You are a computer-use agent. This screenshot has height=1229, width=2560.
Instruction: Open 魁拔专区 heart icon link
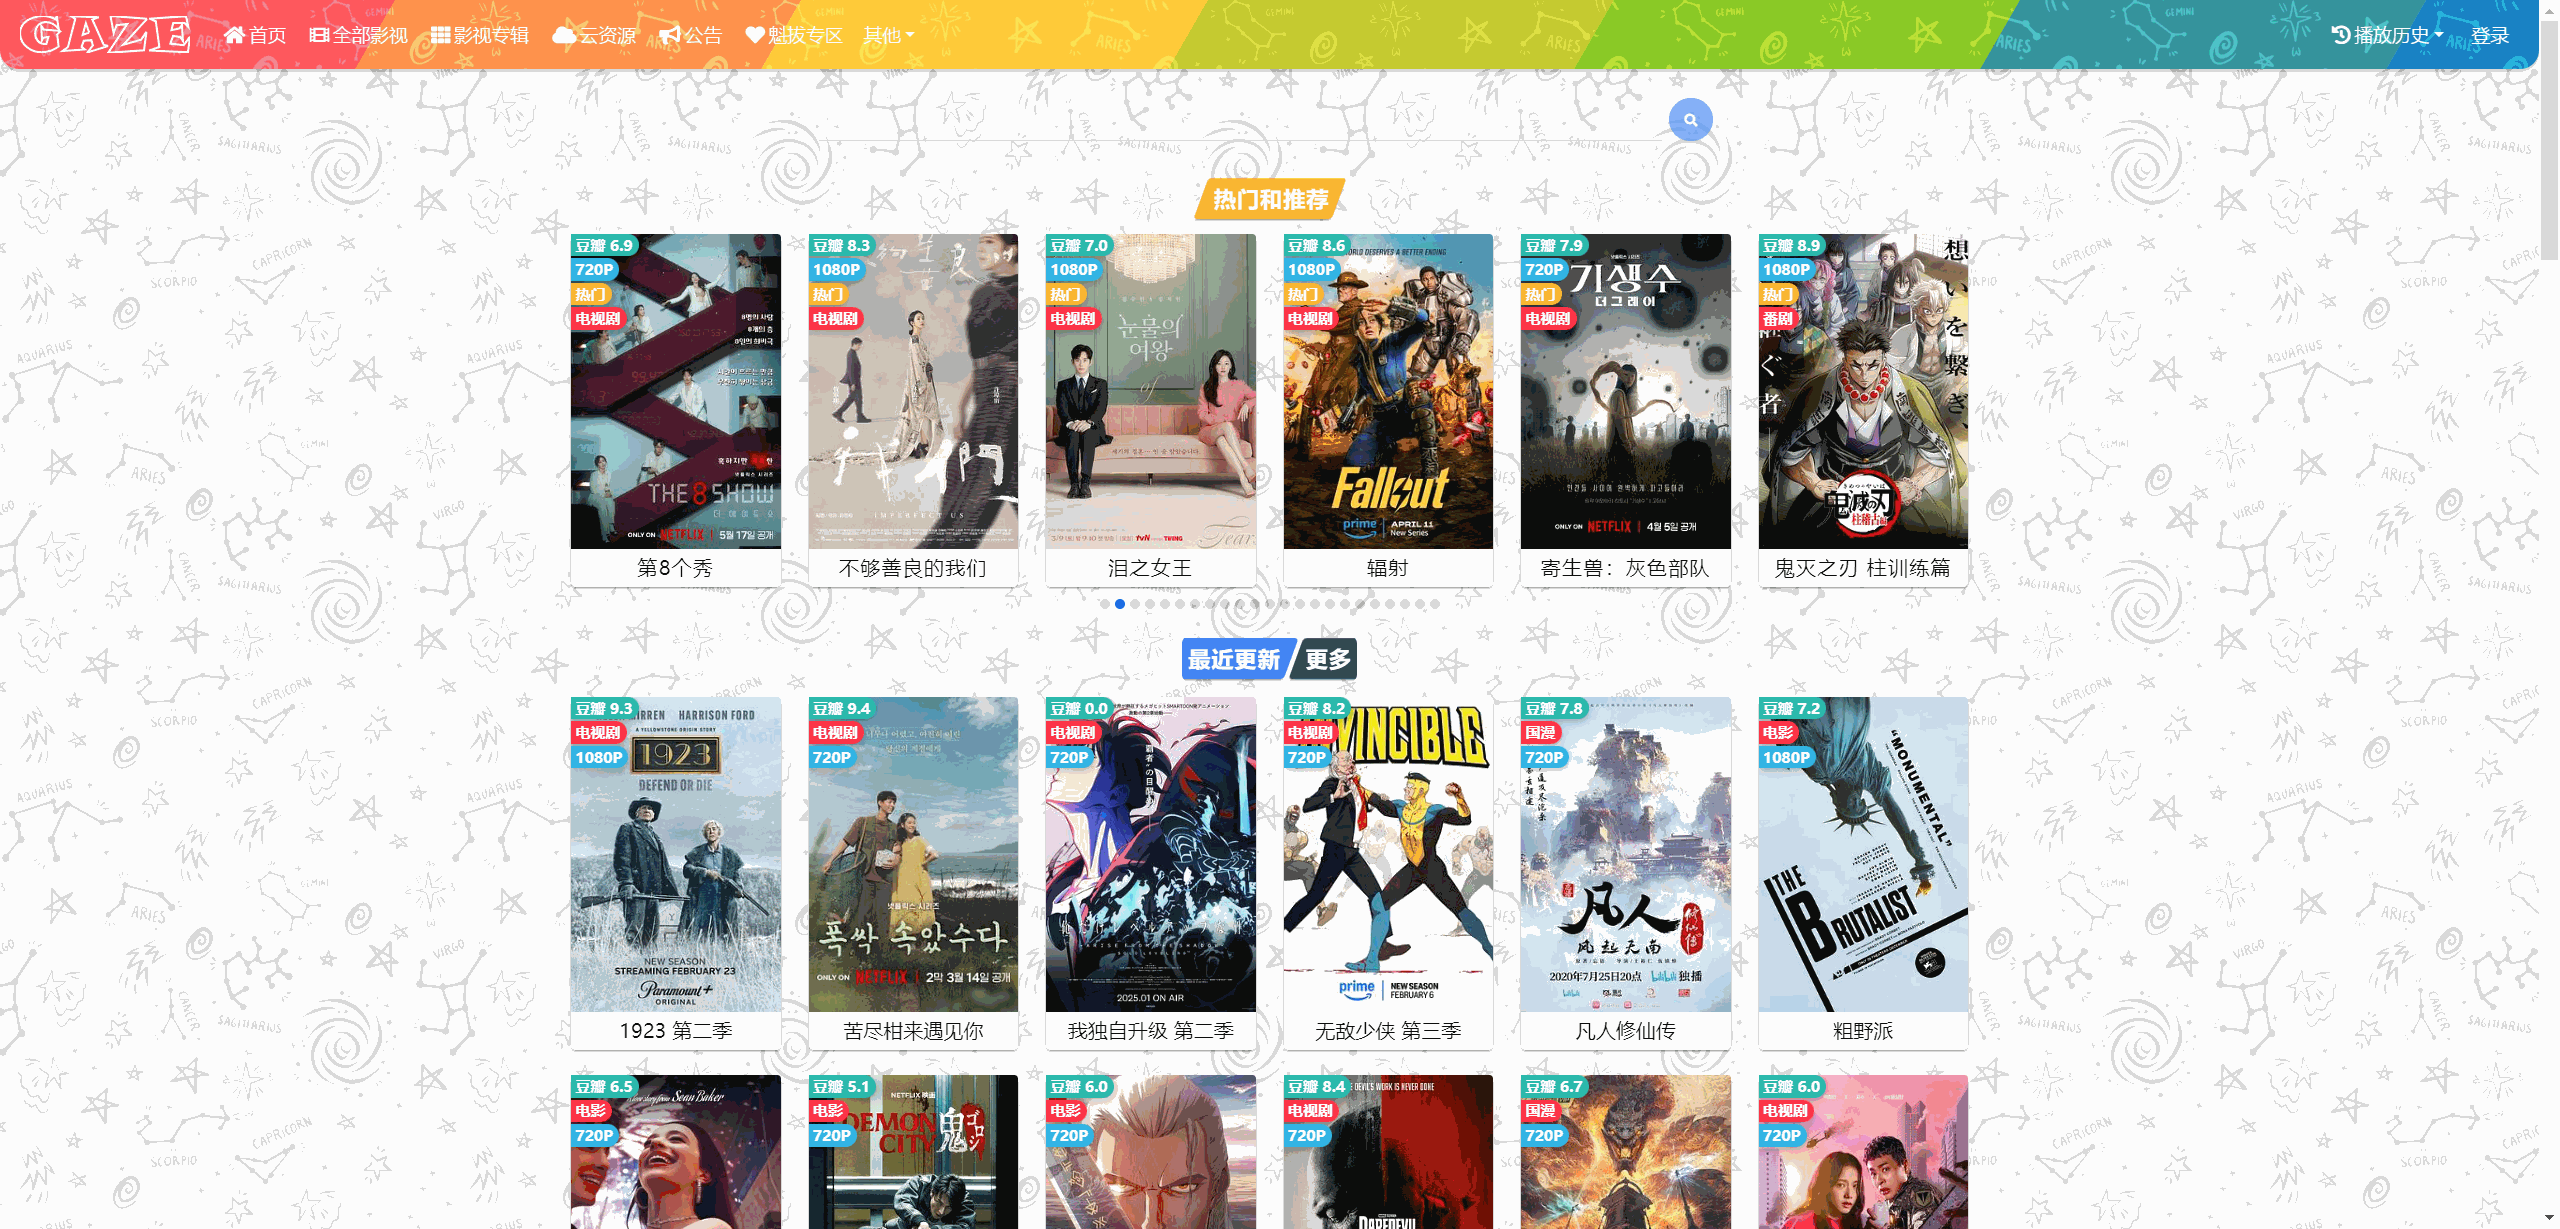click(x=794, y=36)
